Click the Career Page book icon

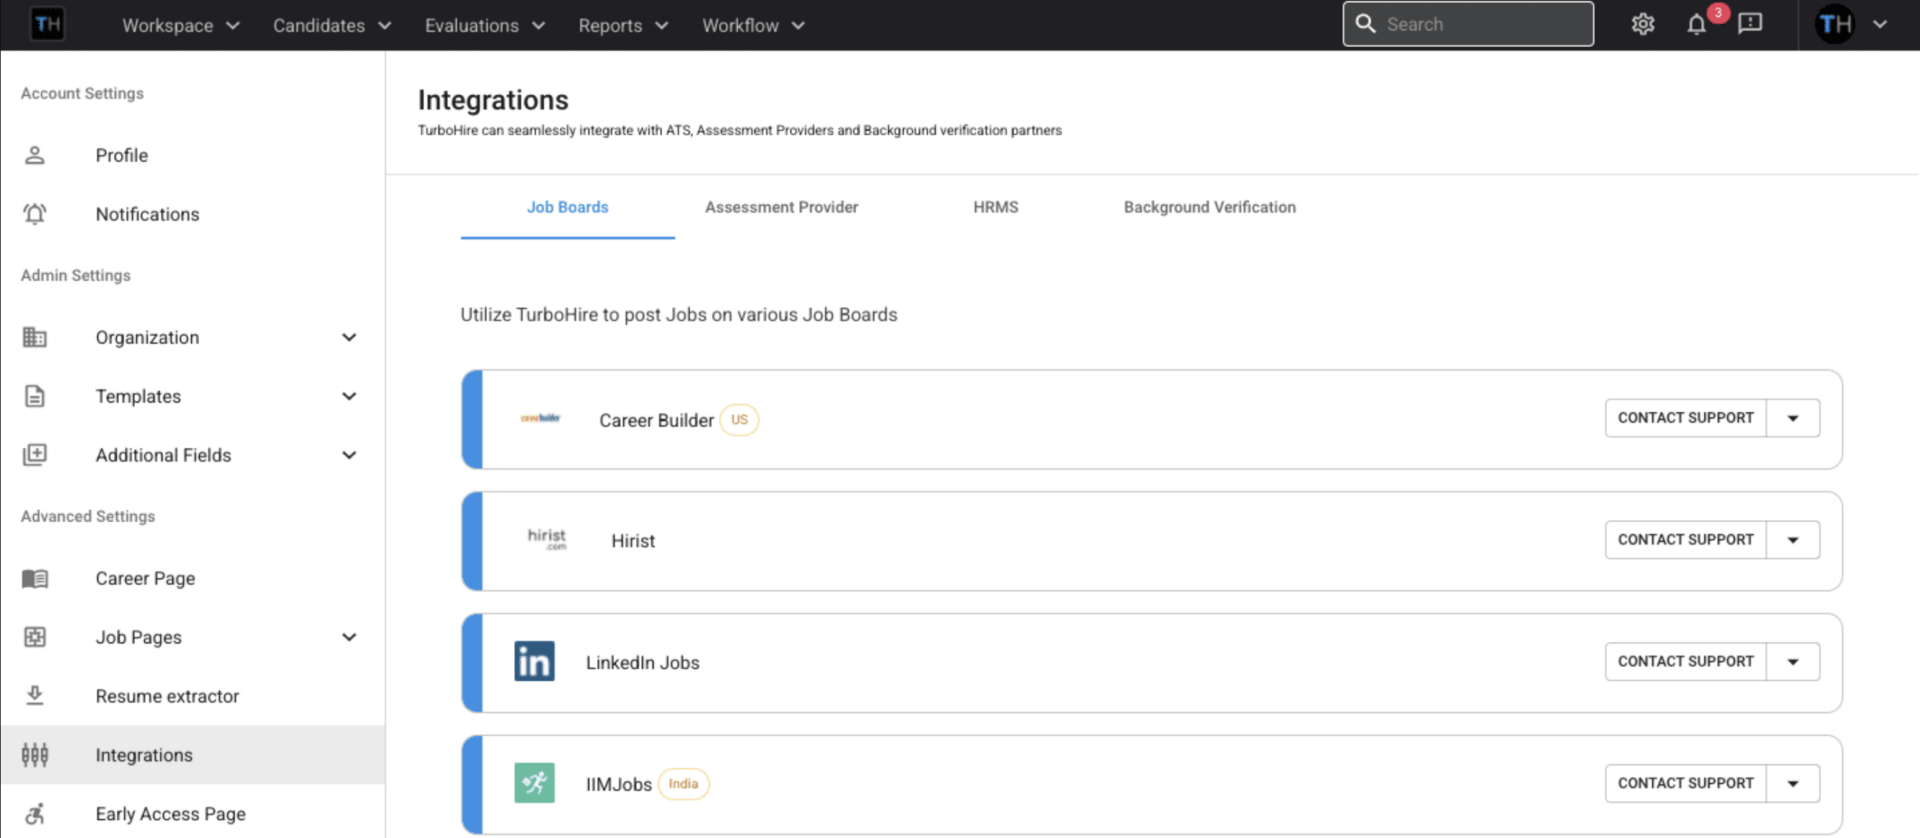pos(35,578)
